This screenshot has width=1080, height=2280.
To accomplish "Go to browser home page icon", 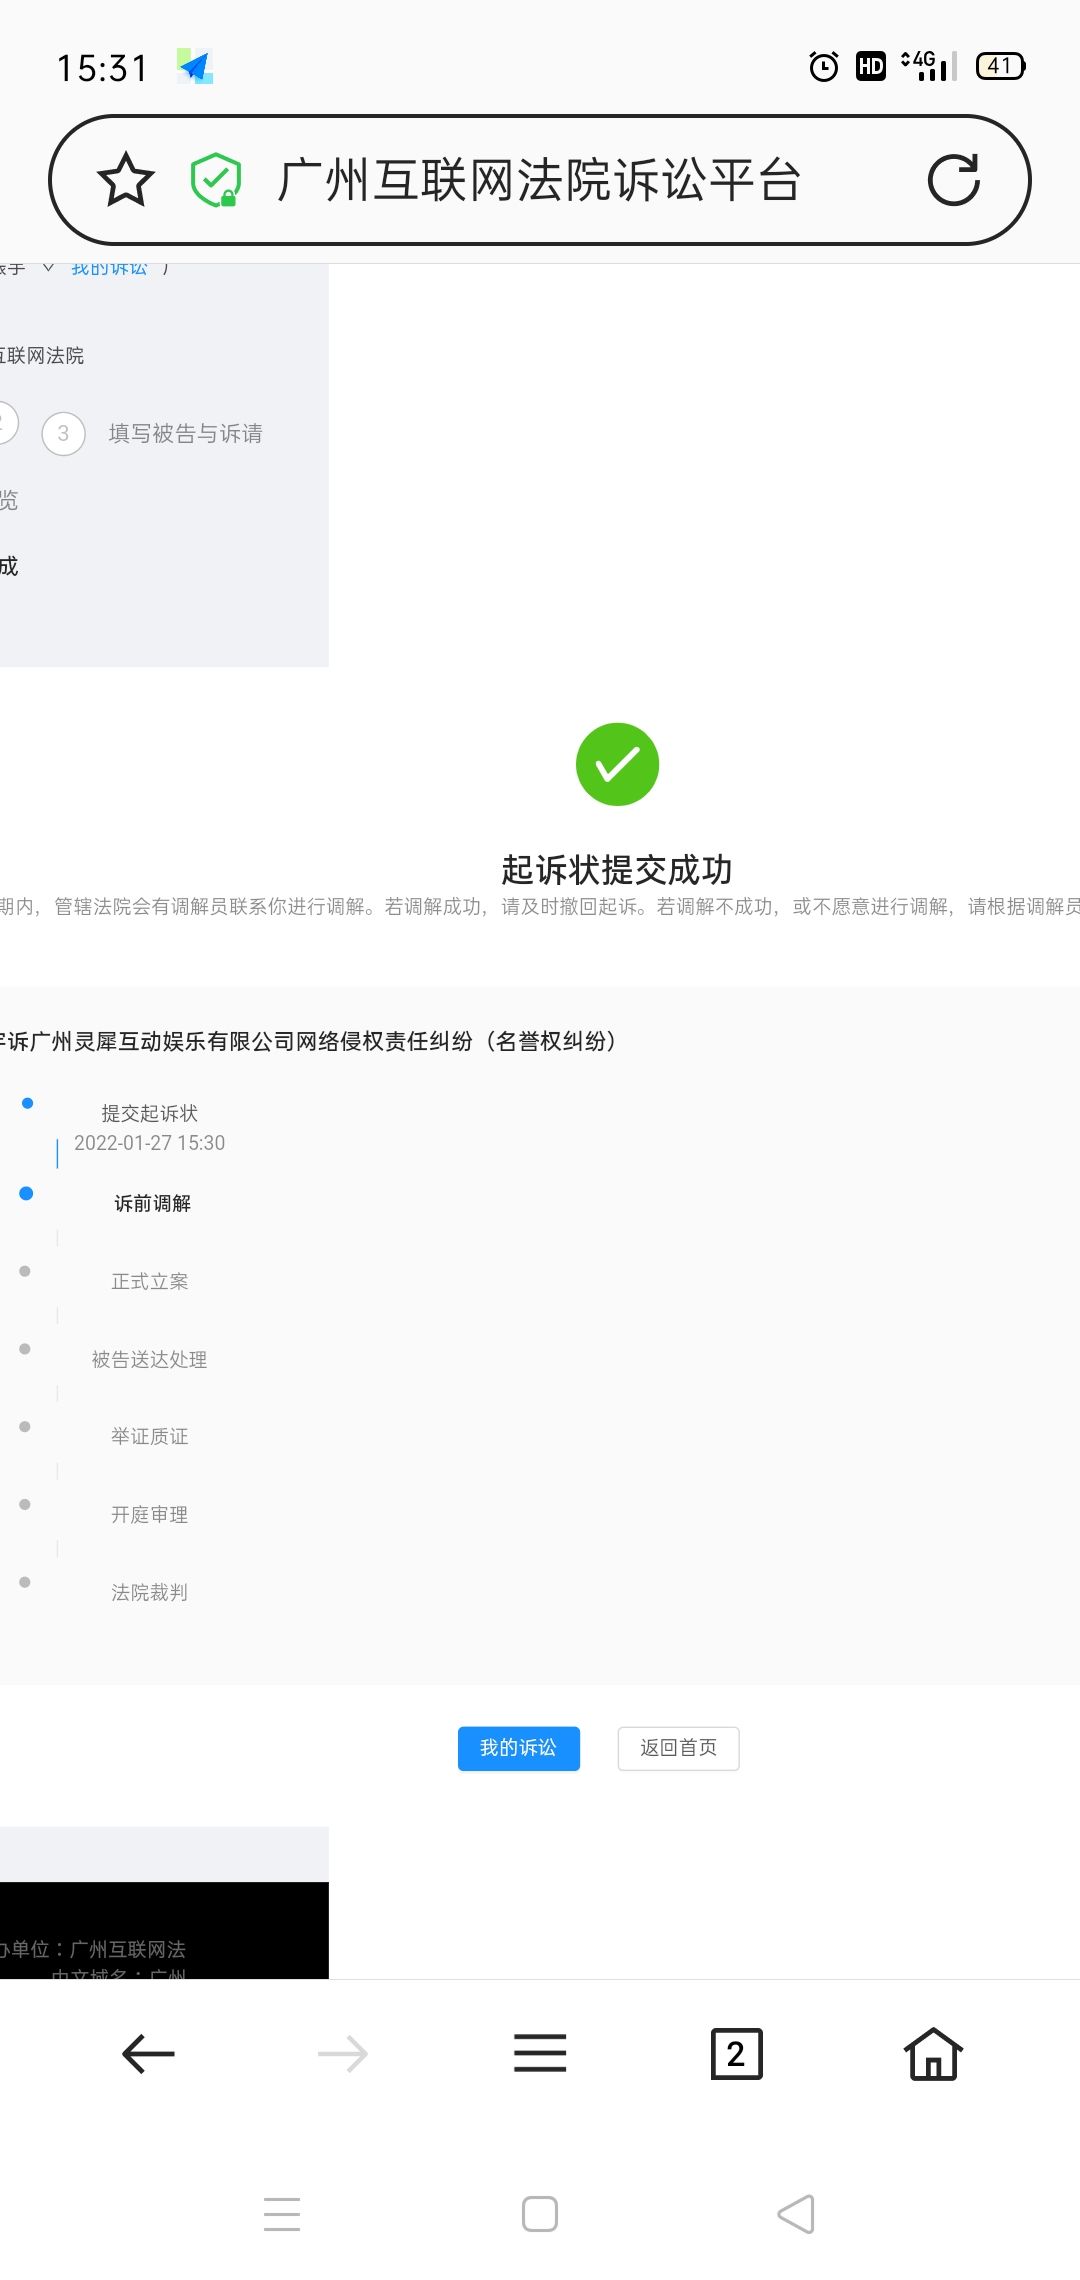I will [933, 2054].
